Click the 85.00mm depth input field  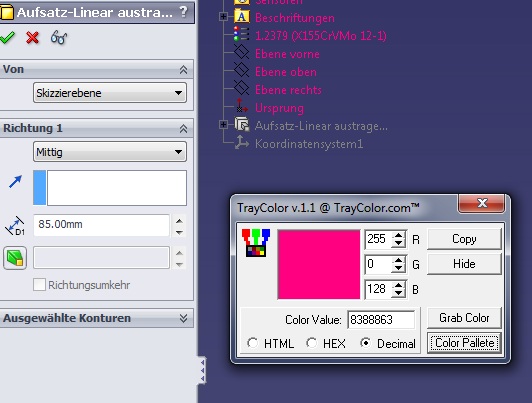101,225
